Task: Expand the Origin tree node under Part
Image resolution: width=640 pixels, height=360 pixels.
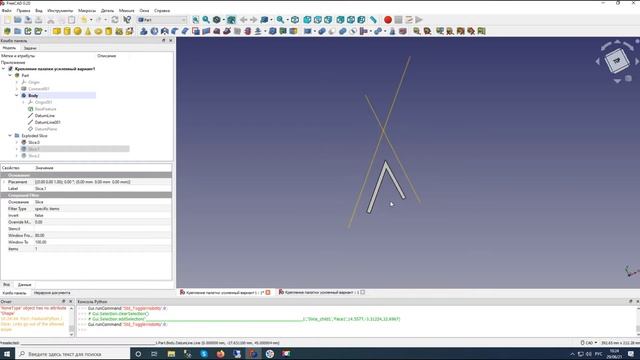Action: (x=17, y=82)
